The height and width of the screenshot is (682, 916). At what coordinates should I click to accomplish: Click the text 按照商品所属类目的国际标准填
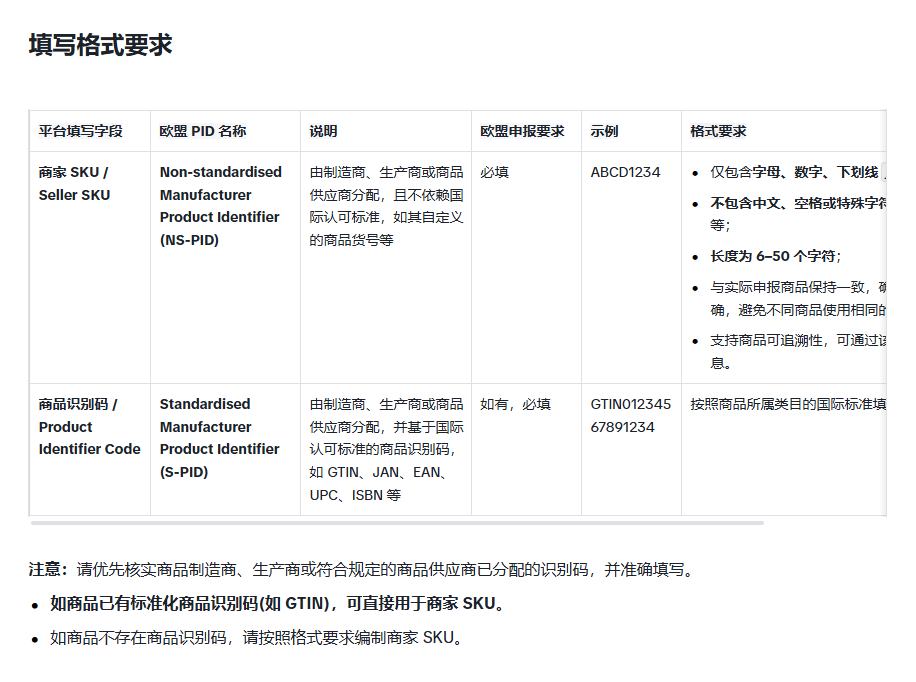[788, 404]
